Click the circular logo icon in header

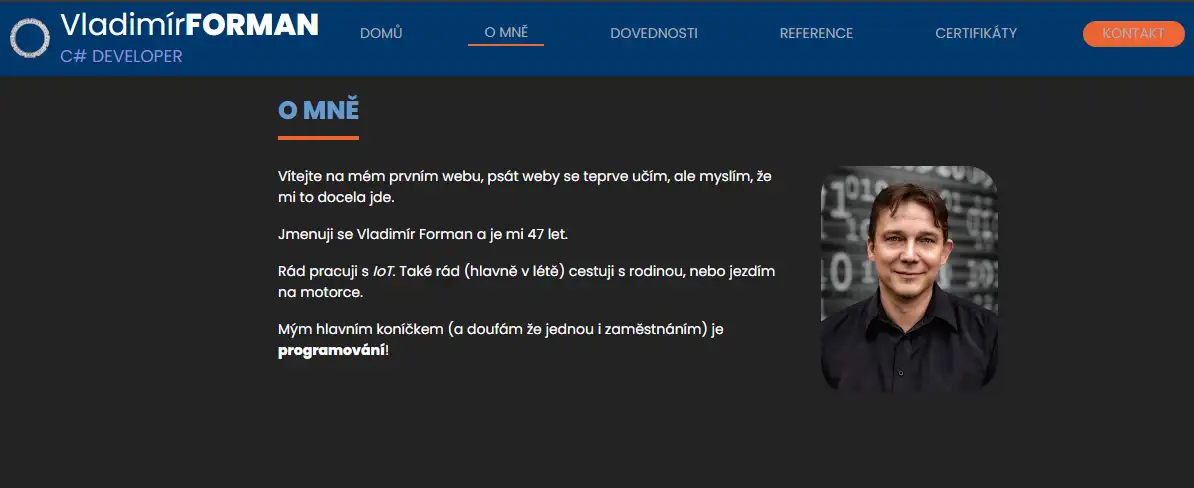click(30, 38)
